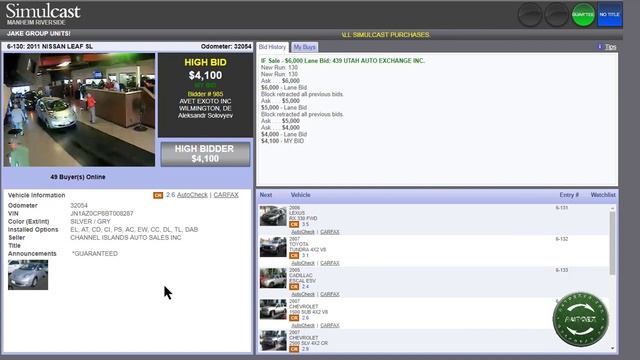Click the '6-130: 2011 NISSAN LEAF SL' title
The image size is (640, 360).
tap(50, 47)
